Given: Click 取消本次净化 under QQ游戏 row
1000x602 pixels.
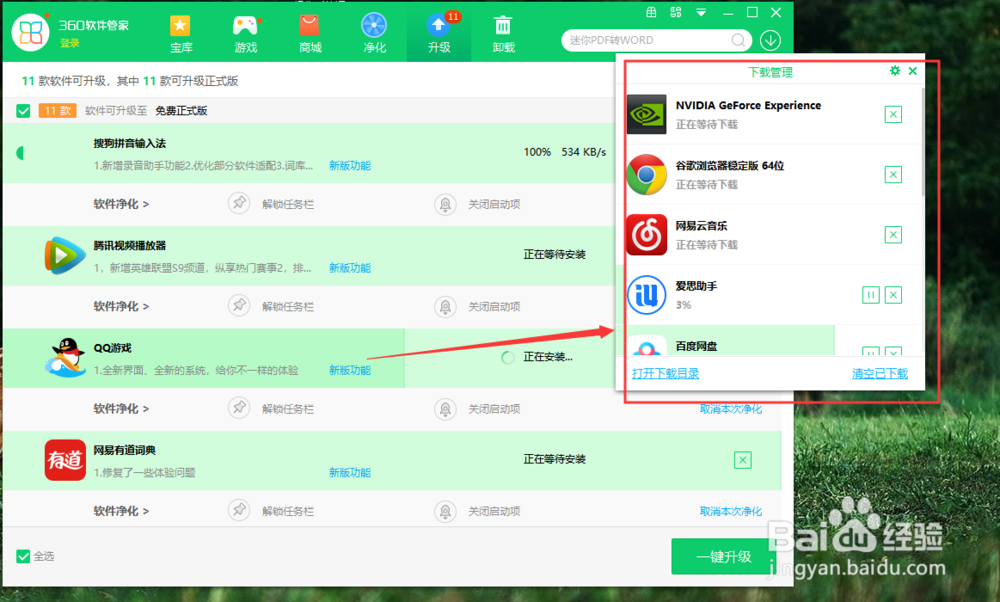Looking at the screenshot, I should click(x=731, y=409).
